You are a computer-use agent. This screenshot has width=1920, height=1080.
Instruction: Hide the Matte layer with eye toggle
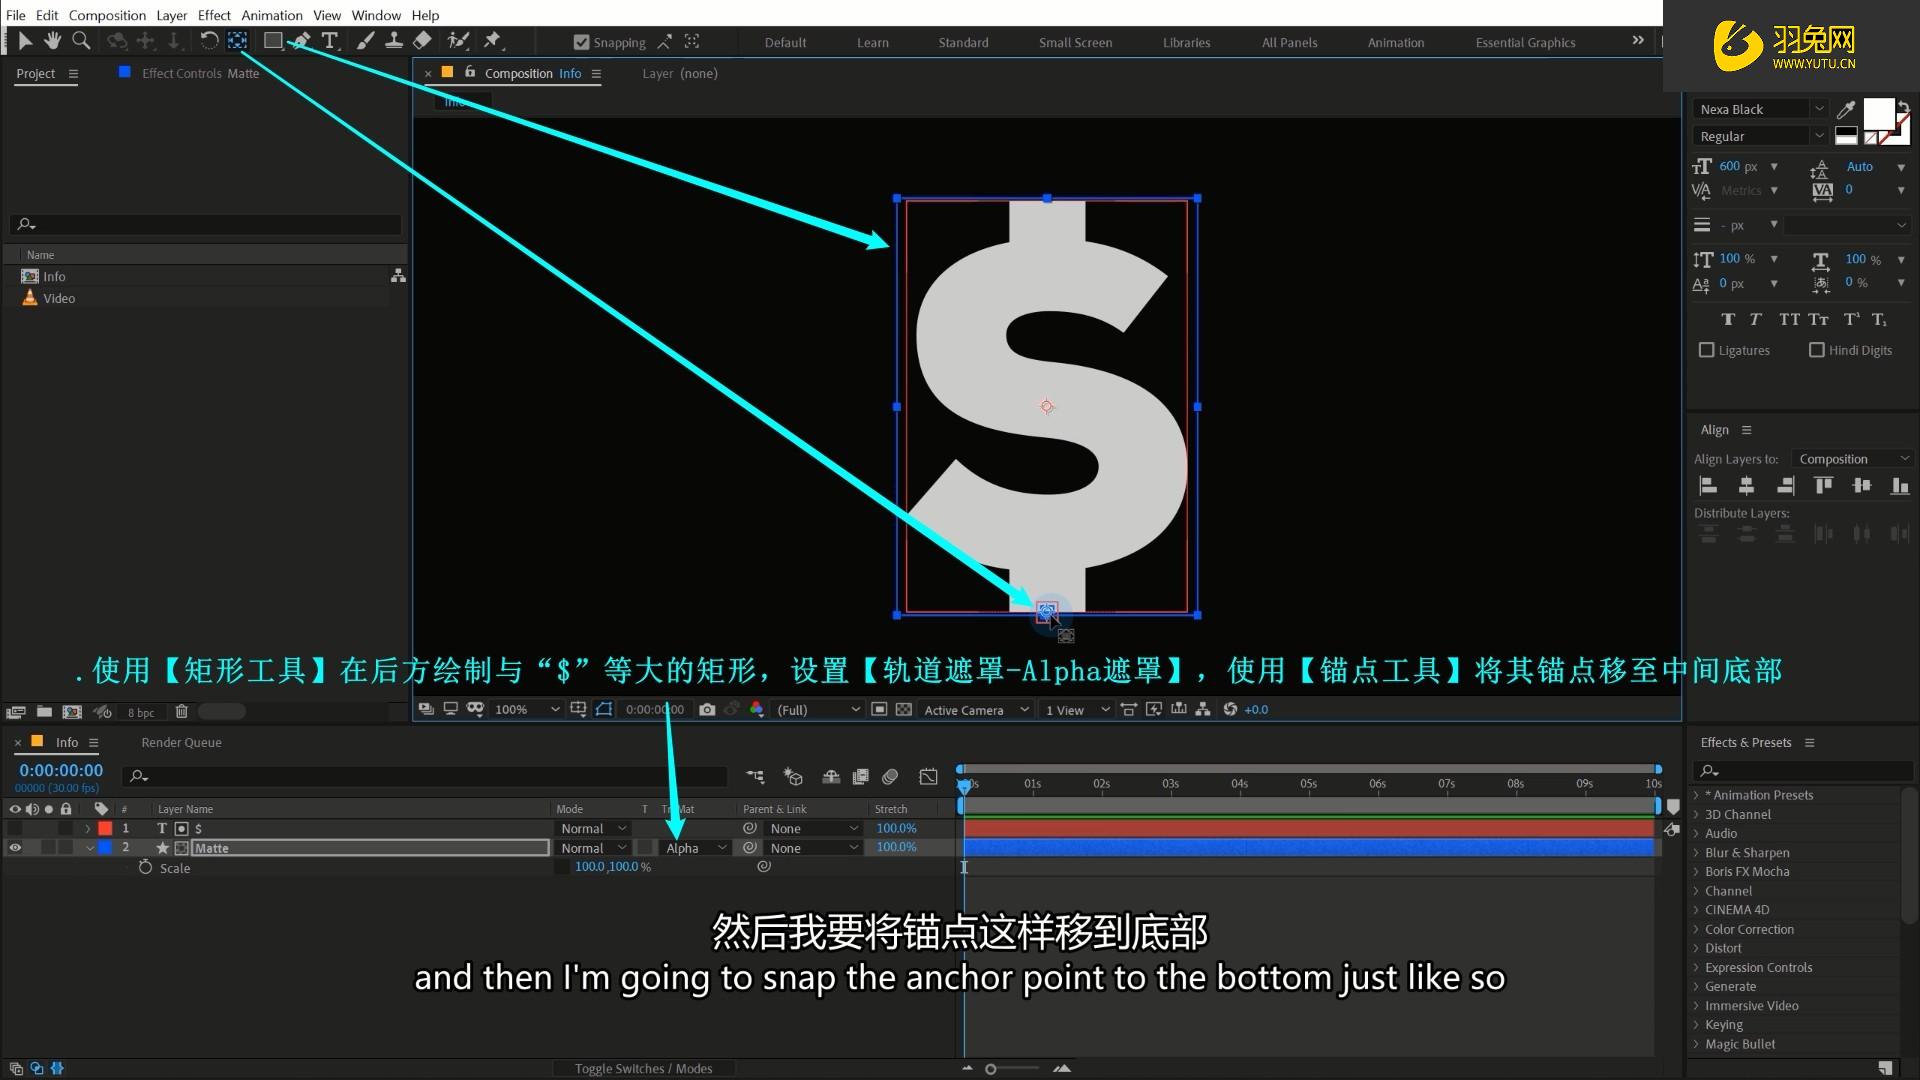pos(15,848)
